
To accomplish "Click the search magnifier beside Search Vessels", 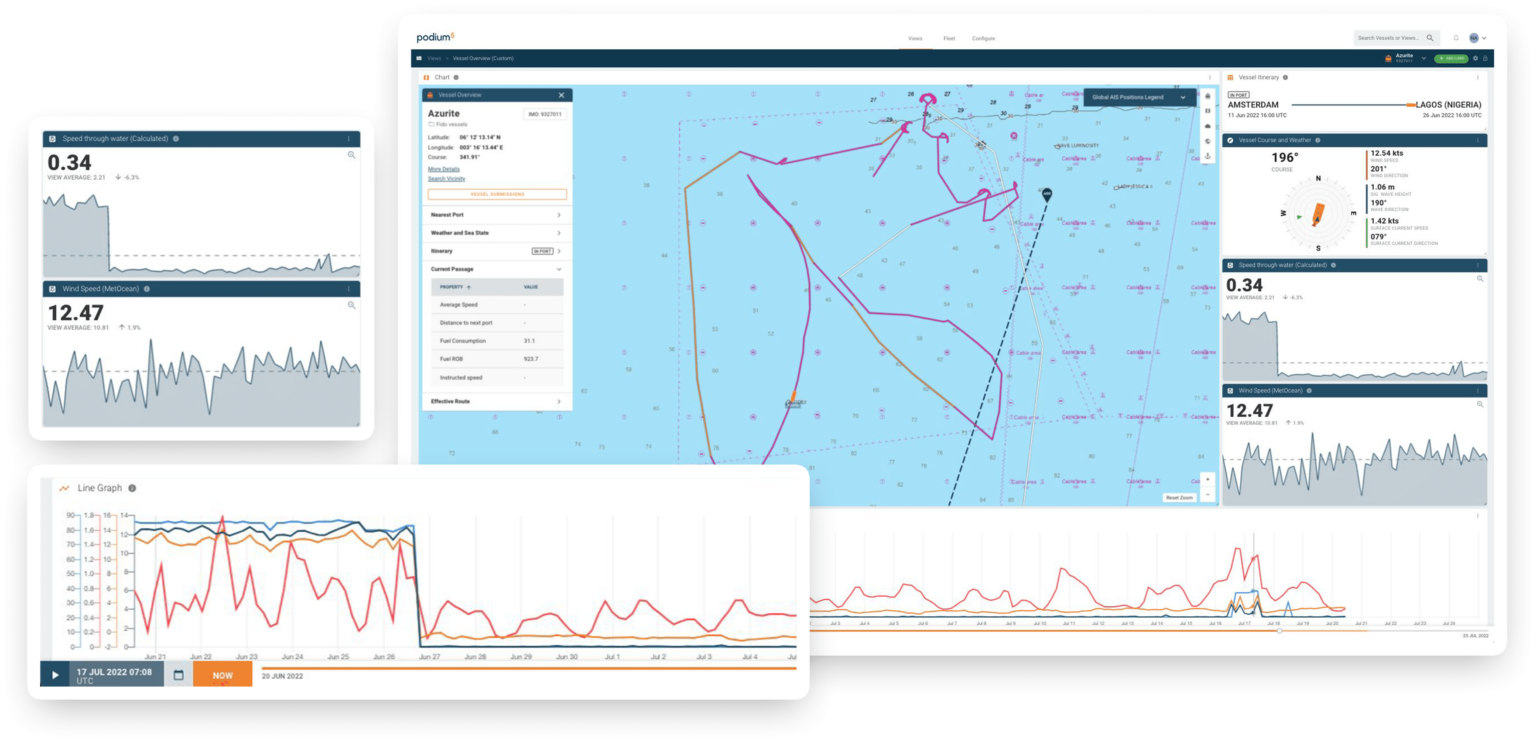I will (1430, 37).
